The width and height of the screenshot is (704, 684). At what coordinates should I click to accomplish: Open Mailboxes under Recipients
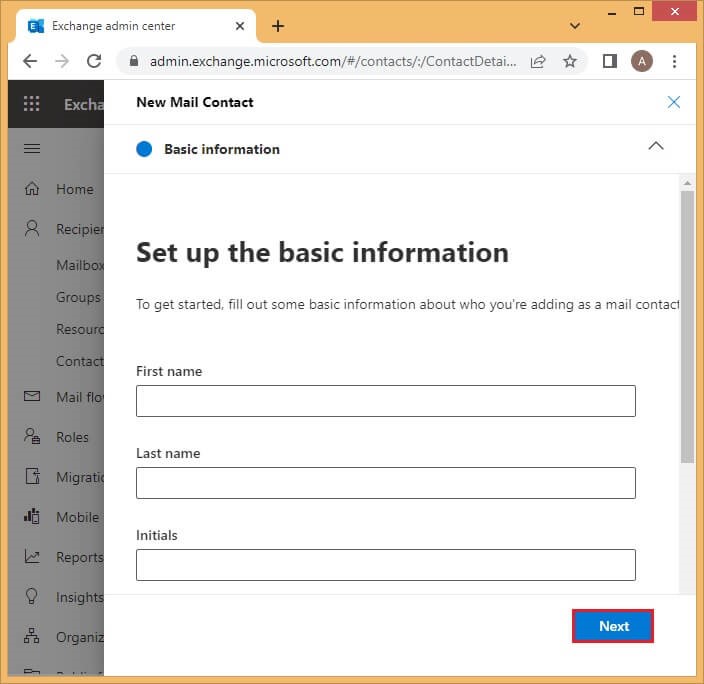click(80, 265)
